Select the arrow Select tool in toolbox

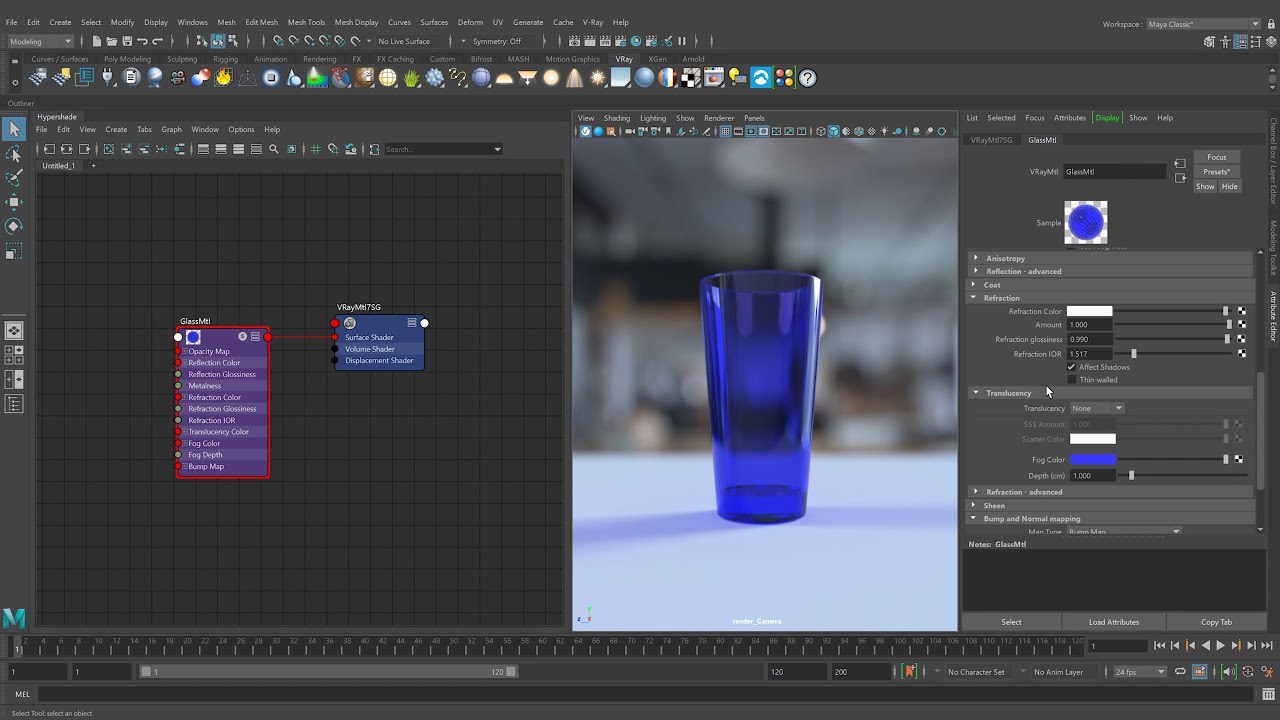coord(14,129)
